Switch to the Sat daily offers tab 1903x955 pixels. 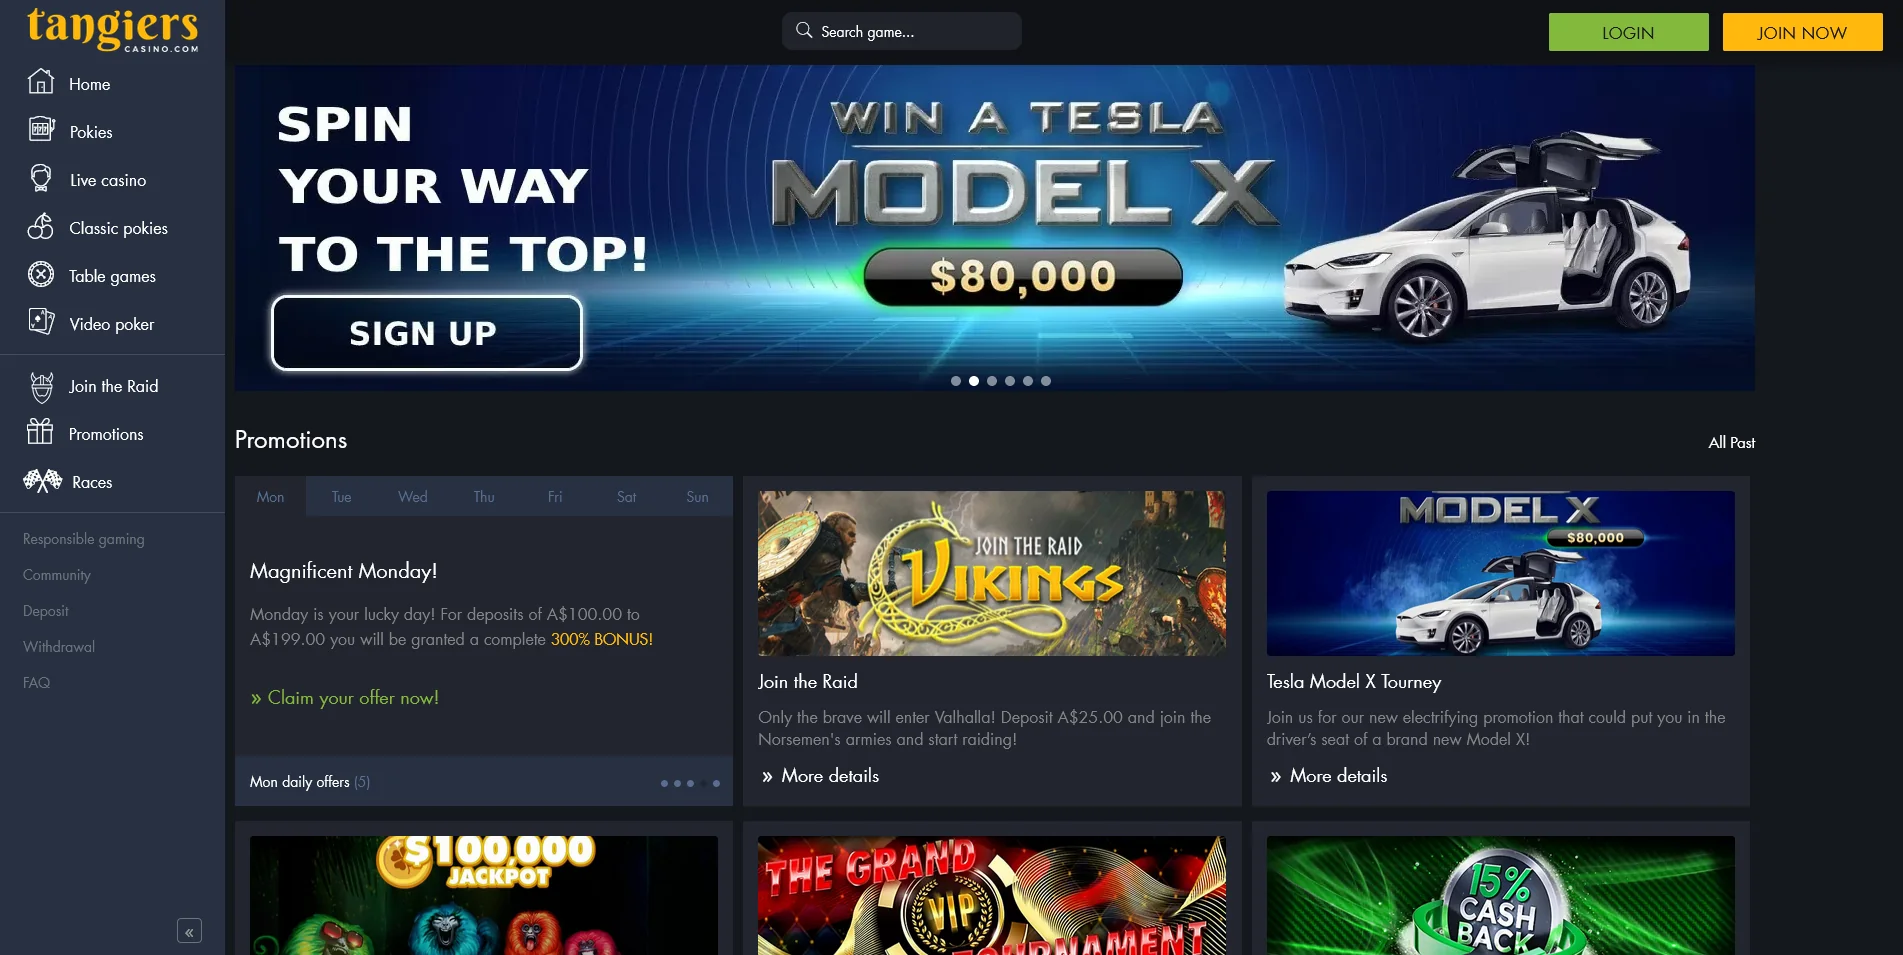[626, 497]
